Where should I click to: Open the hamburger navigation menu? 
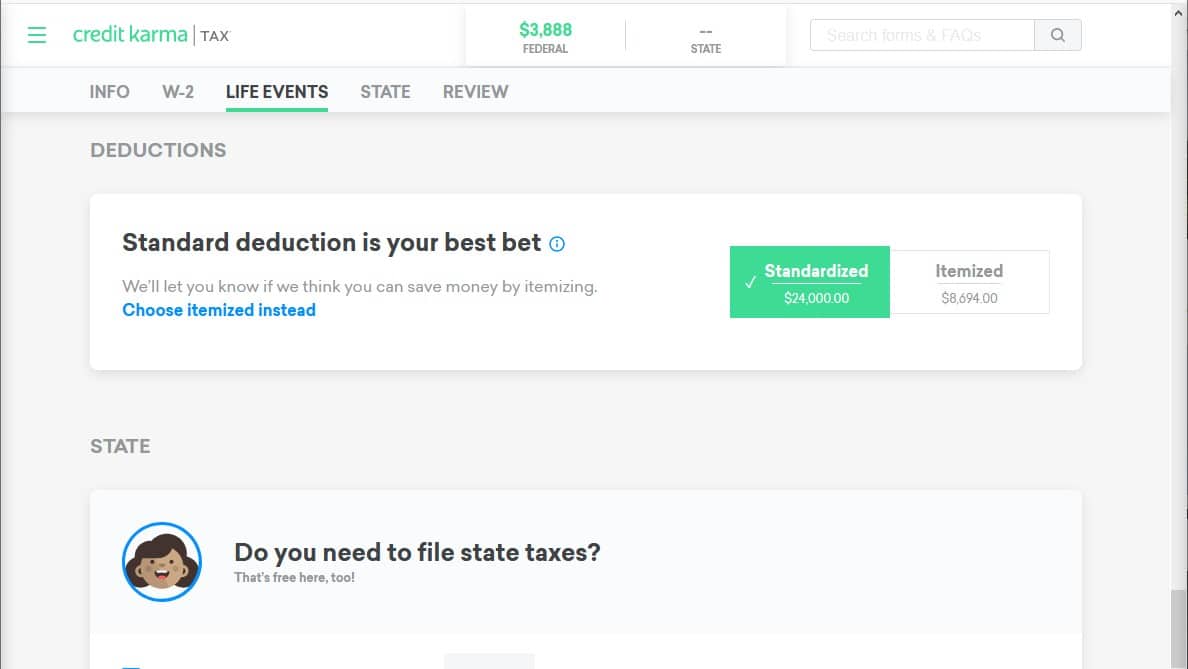pyautogui.click(x=36, y=35)
